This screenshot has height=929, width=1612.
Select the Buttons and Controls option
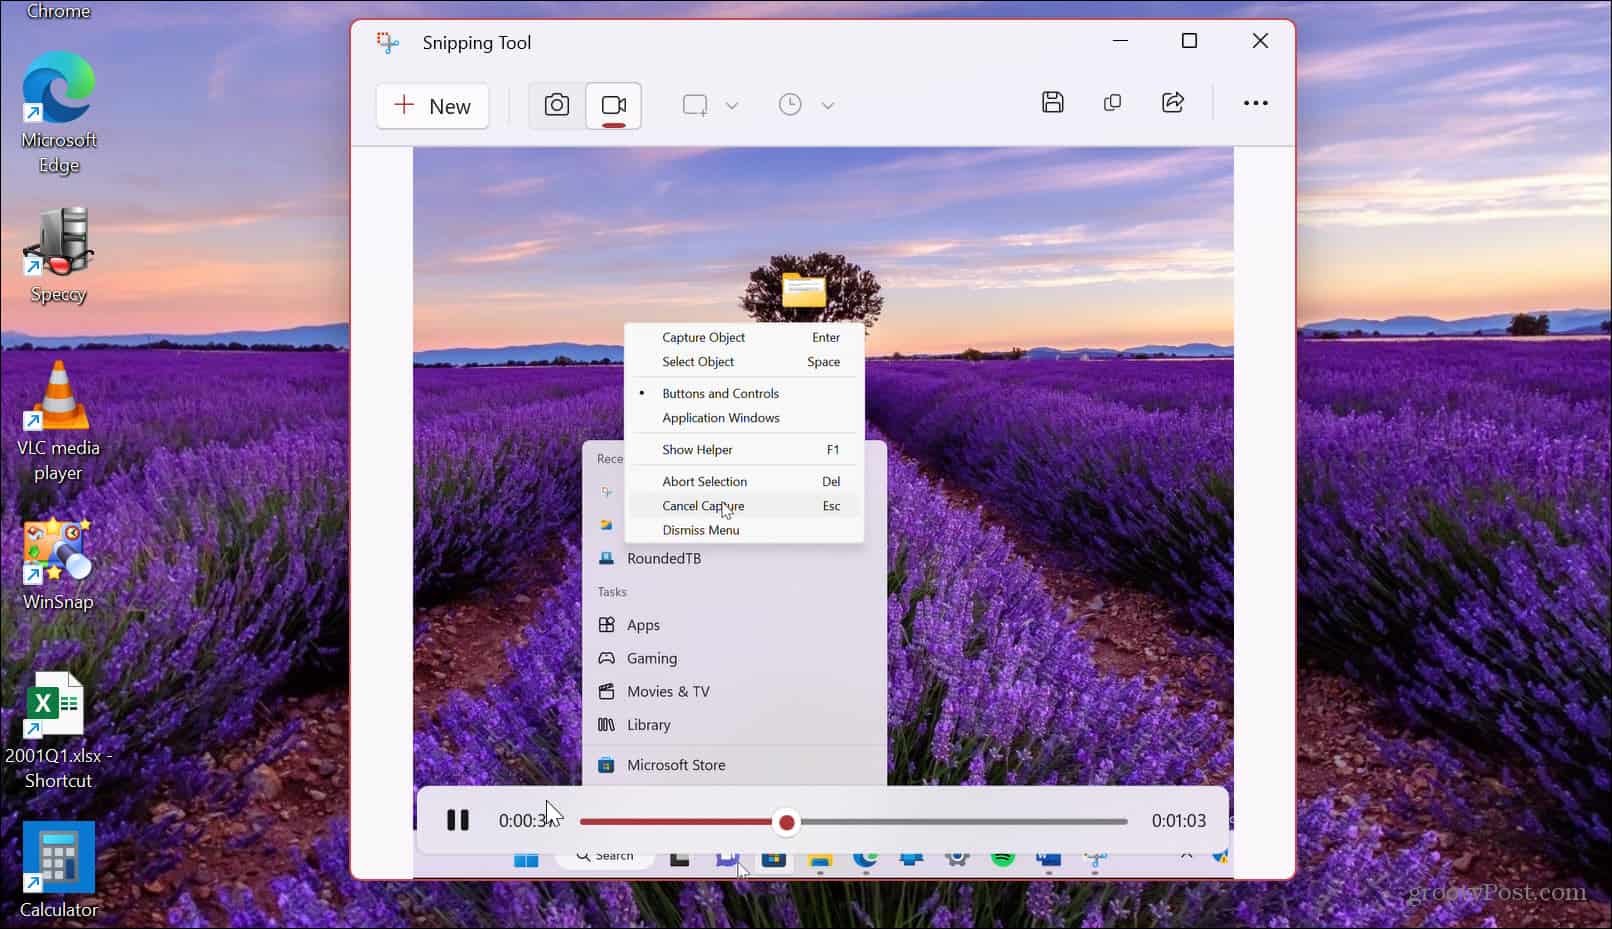click(x=720, y=393)
